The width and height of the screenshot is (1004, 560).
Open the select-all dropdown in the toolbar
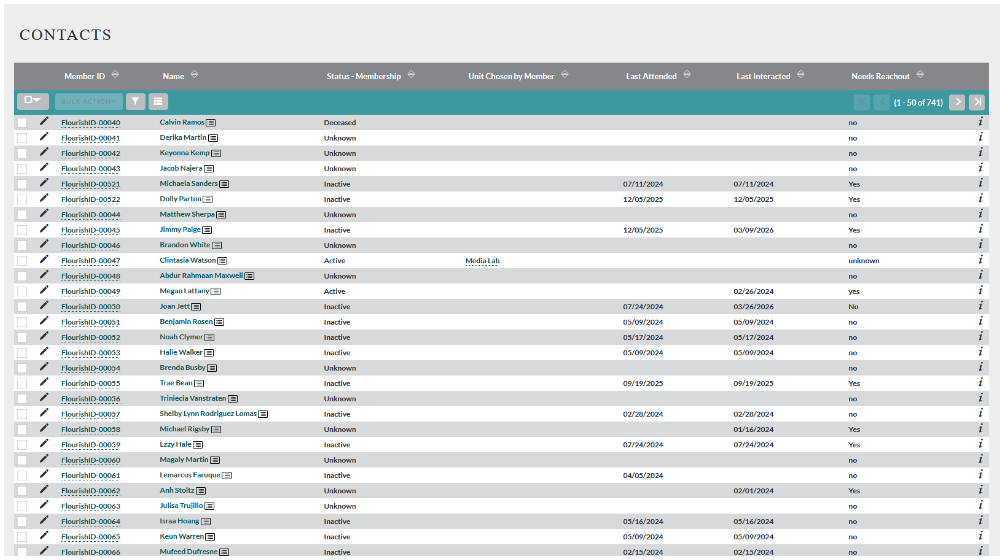(x=33, y=101)
